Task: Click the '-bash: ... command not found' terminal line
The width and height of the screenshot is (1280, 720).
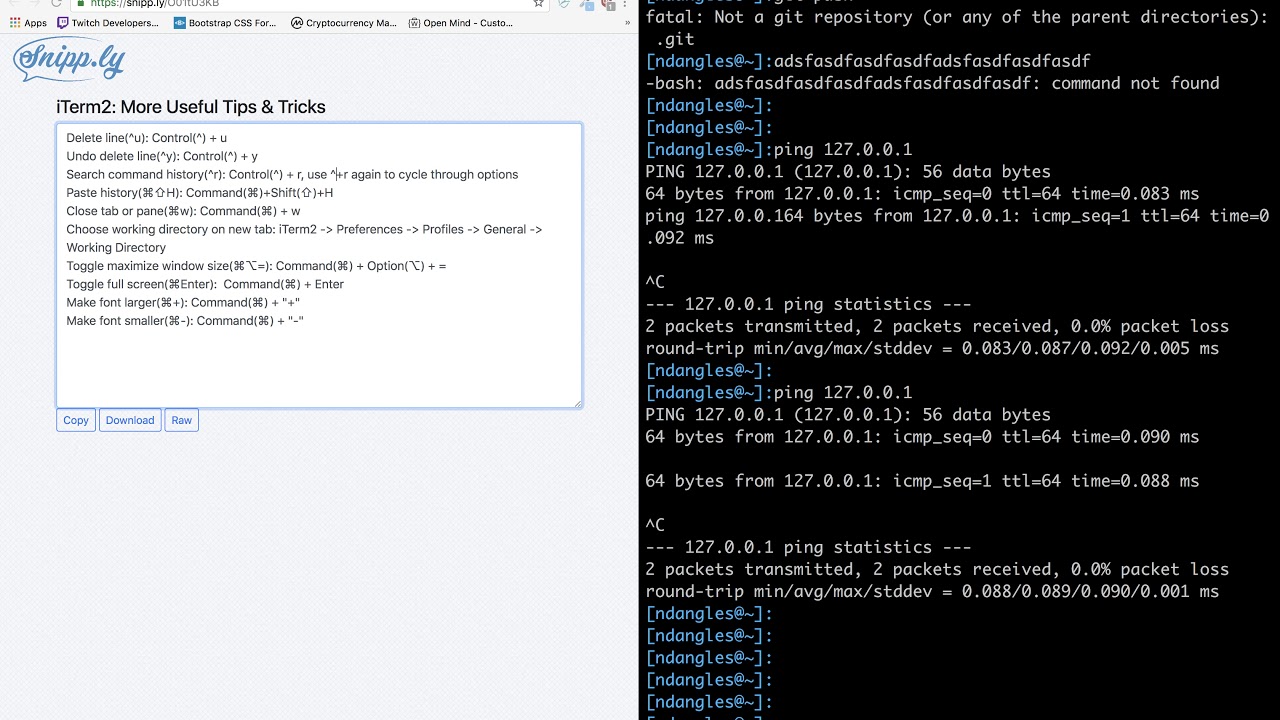Action: pos(932,83)
